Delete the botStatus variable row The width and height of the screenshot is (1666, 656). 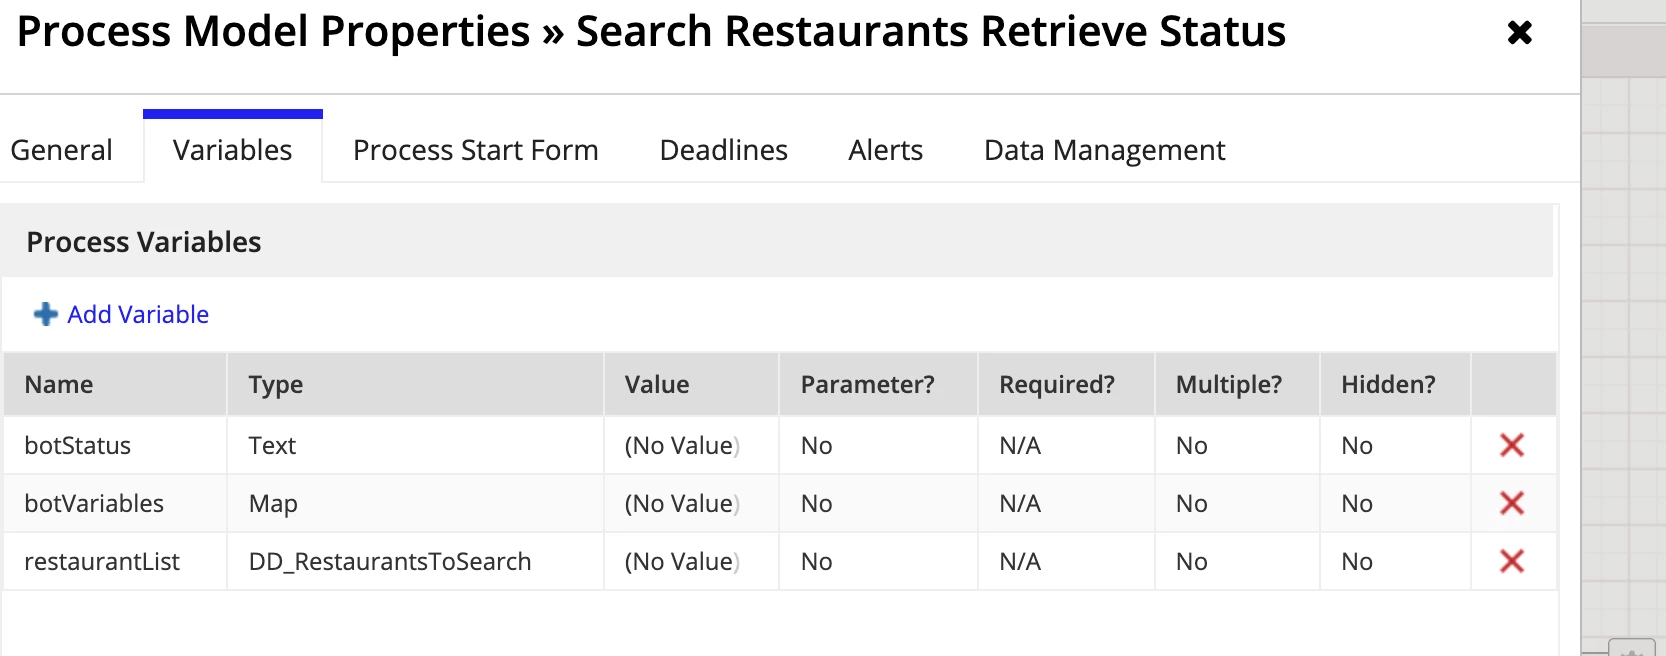1512,445
